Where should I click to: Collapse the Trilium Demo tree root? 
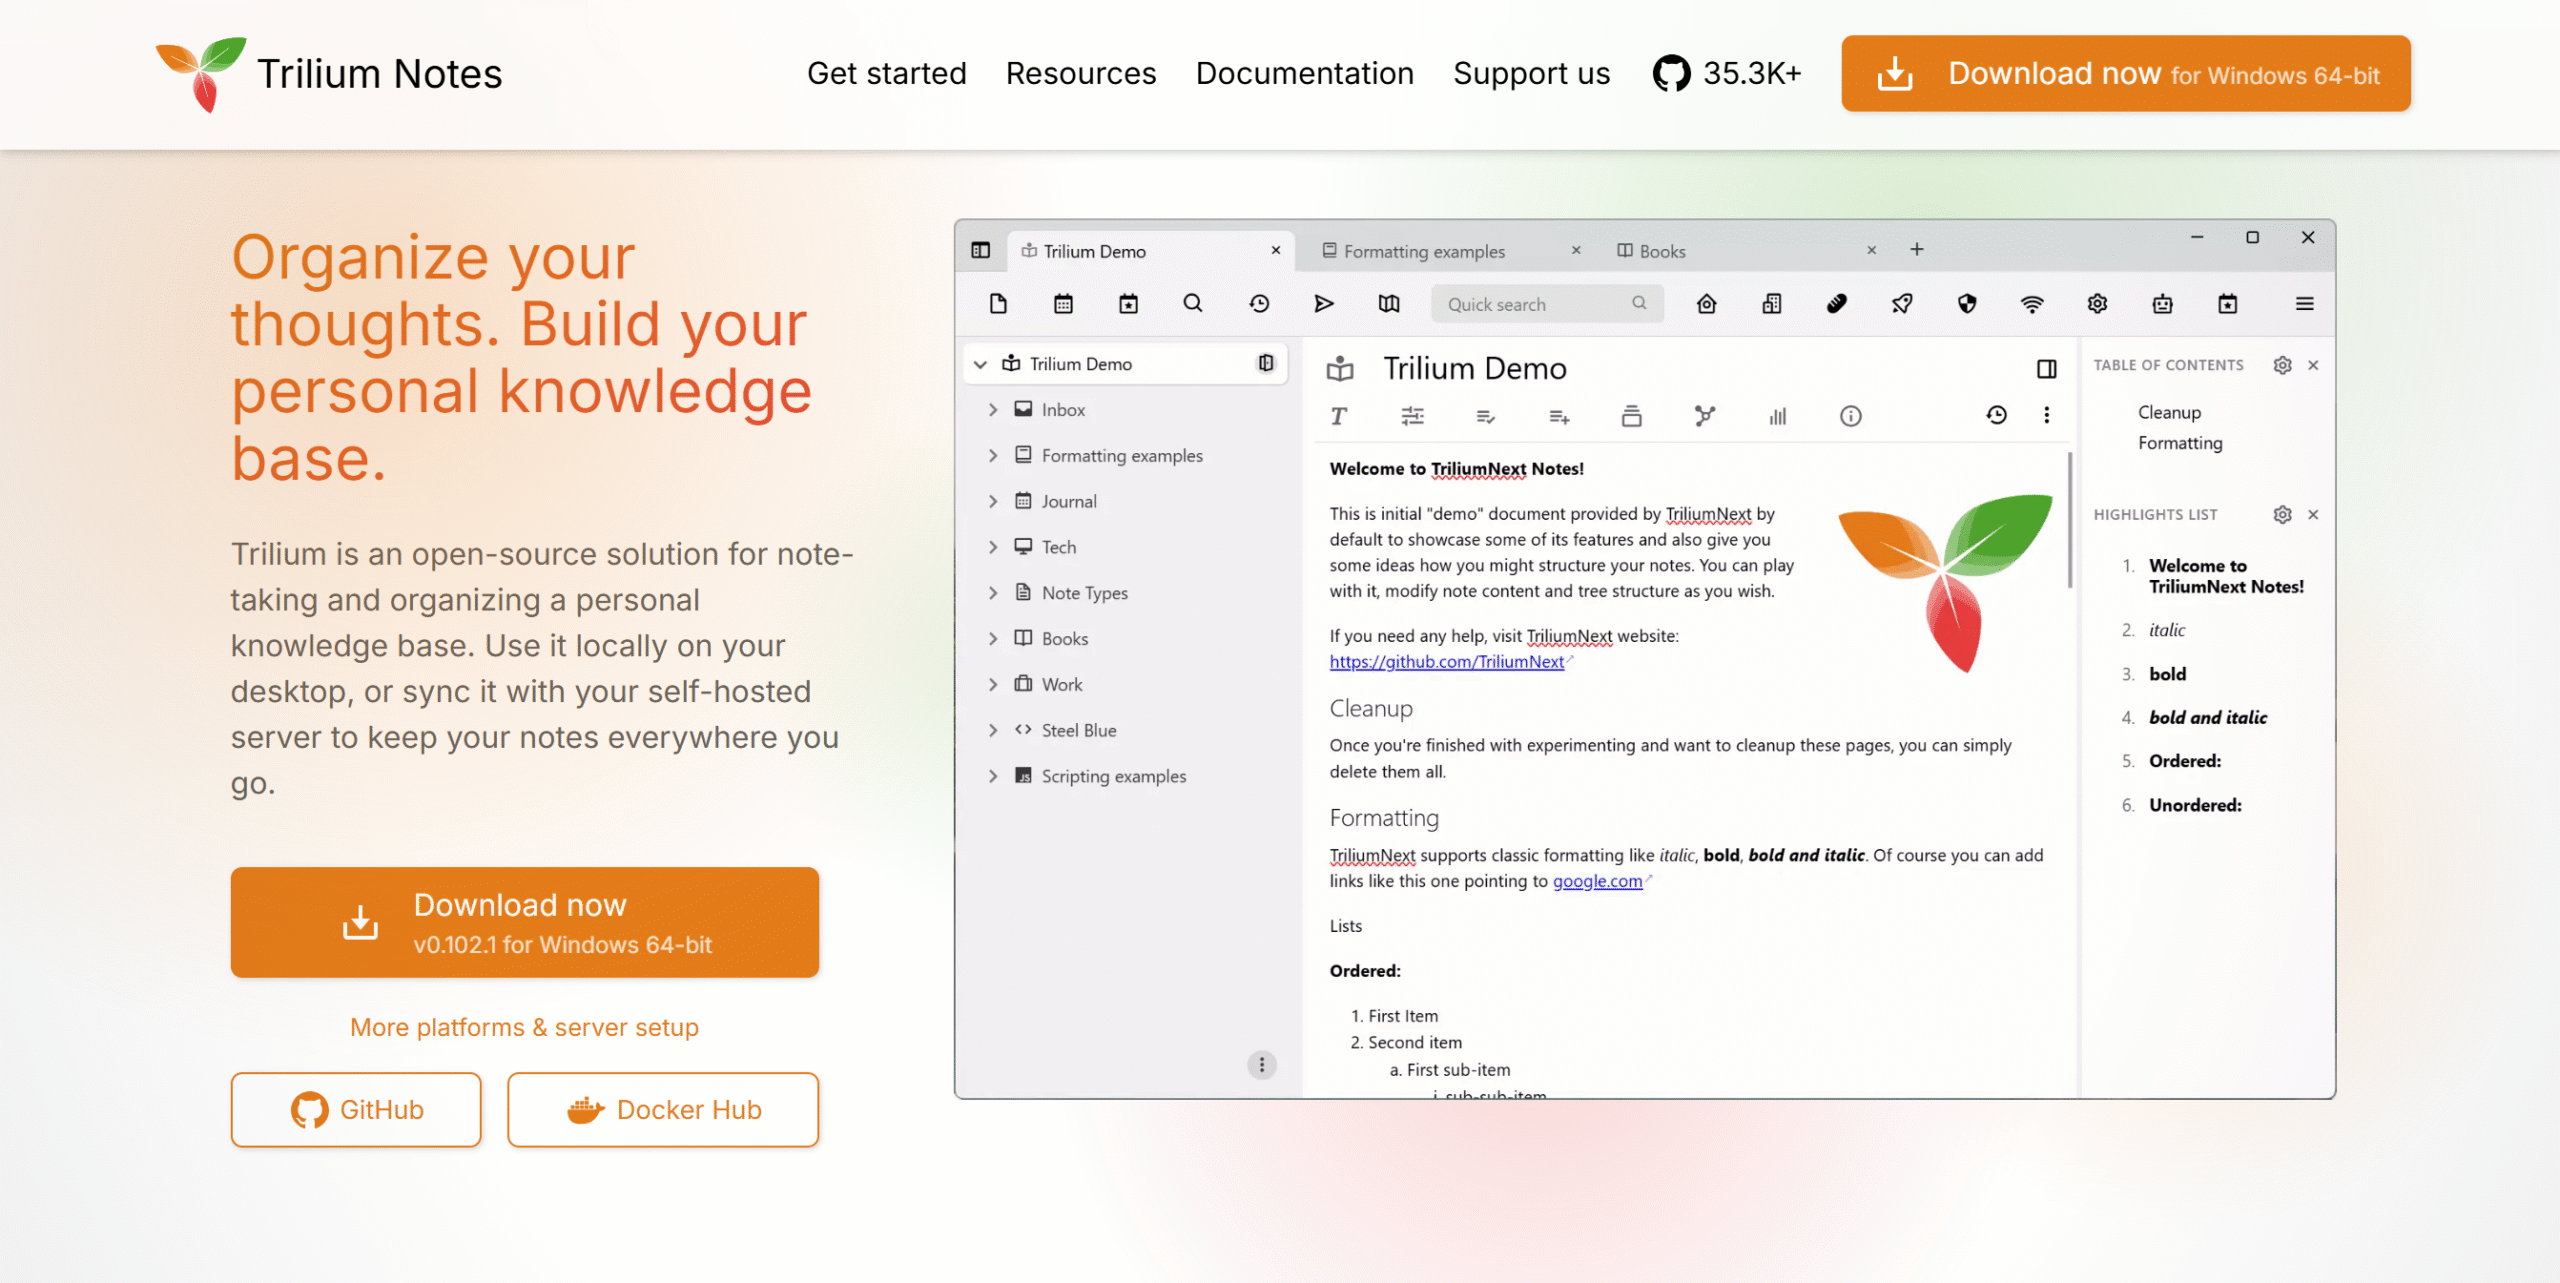click(981, 364)
